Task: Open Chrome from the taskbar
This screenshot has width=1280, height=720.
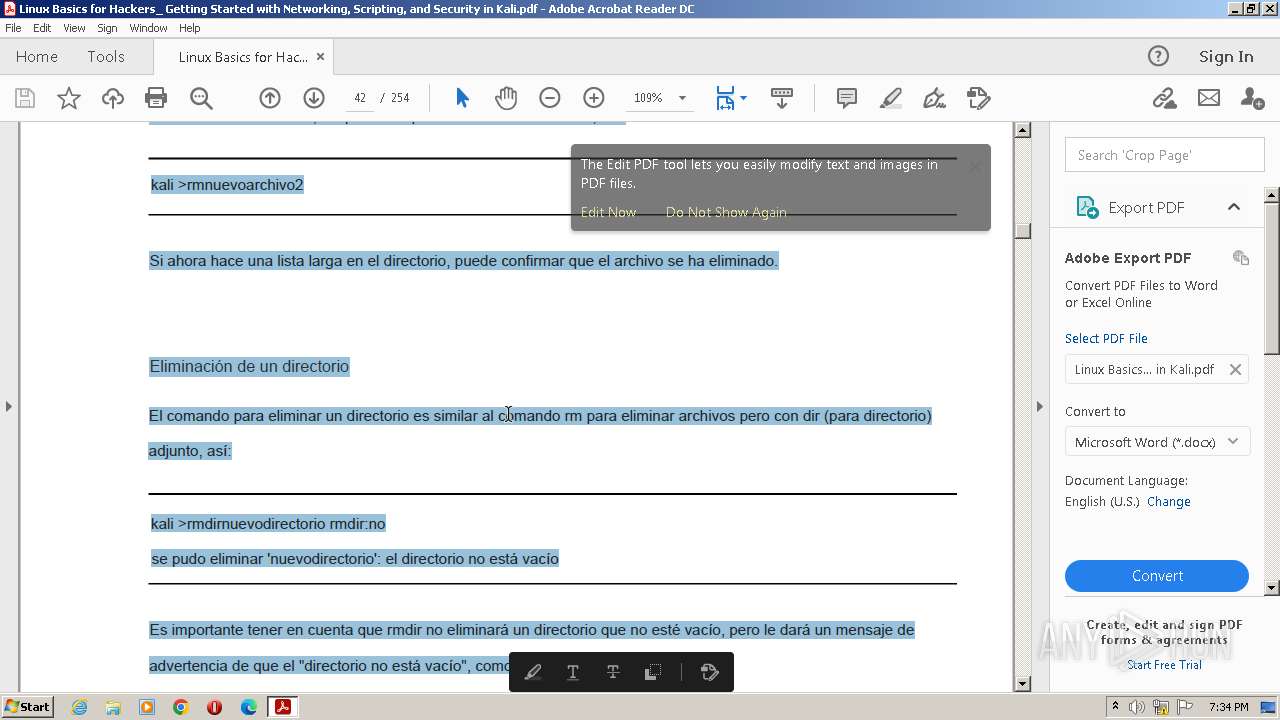Action: 180,707
